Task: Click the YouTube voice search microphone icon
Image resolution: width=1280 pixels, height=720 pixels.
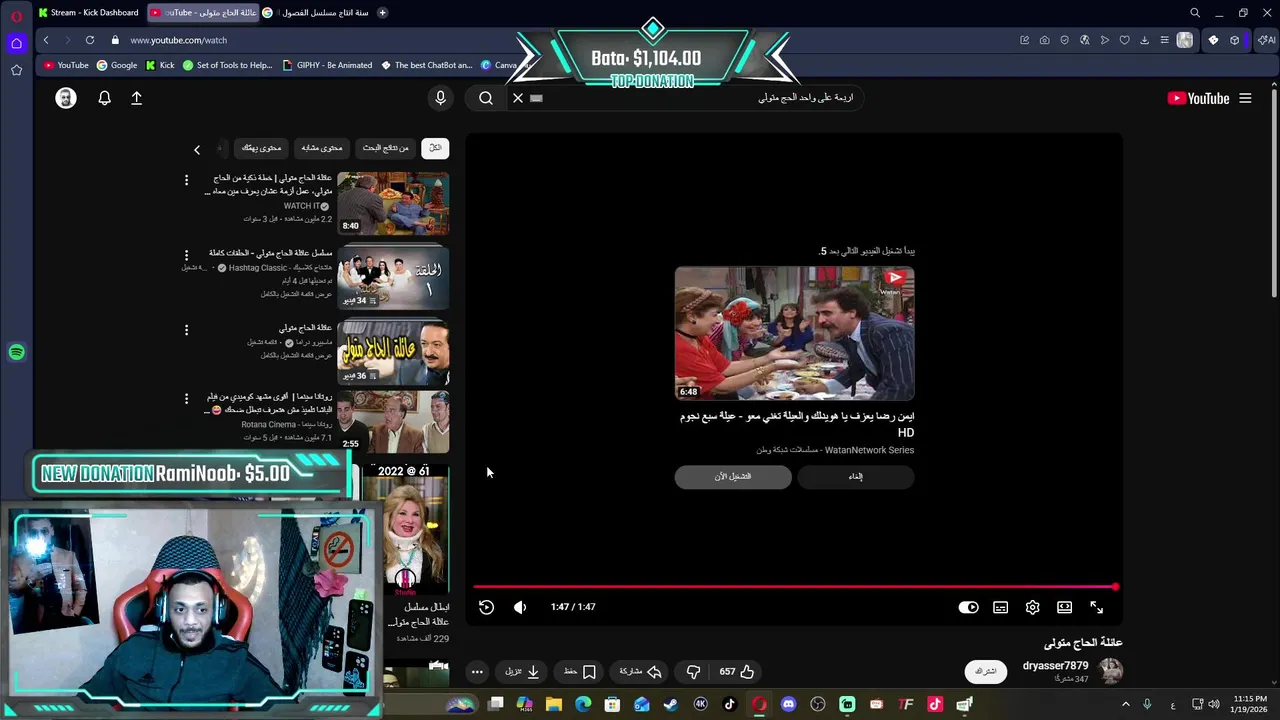Action: click(440, 98)
